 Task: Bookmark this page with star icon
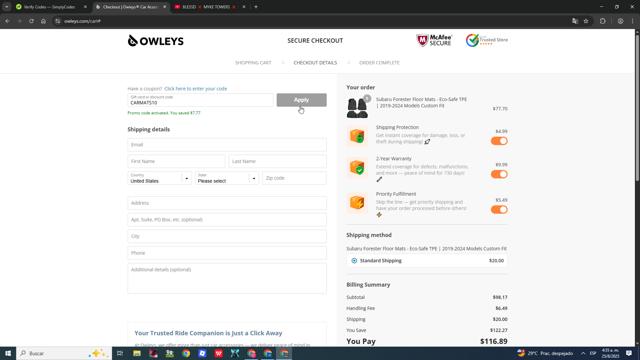[x=586, y=21]
